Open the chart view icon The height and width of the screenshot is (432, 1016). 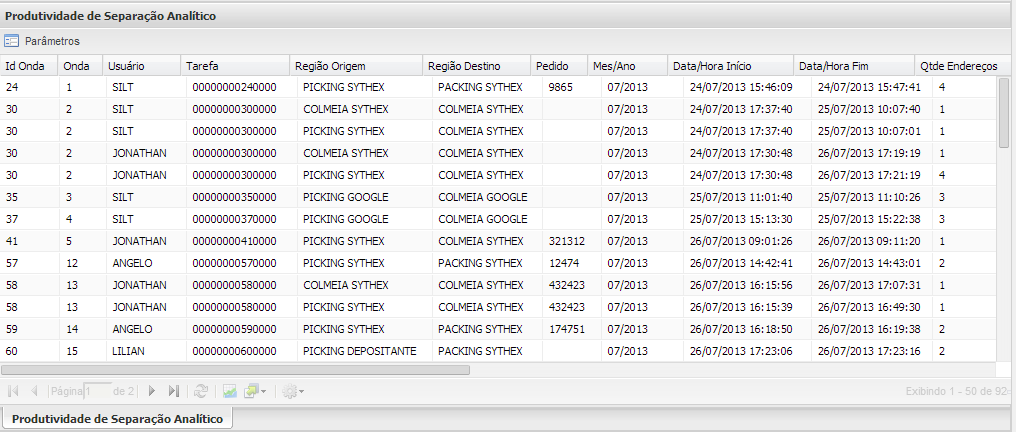coord(229,391)
